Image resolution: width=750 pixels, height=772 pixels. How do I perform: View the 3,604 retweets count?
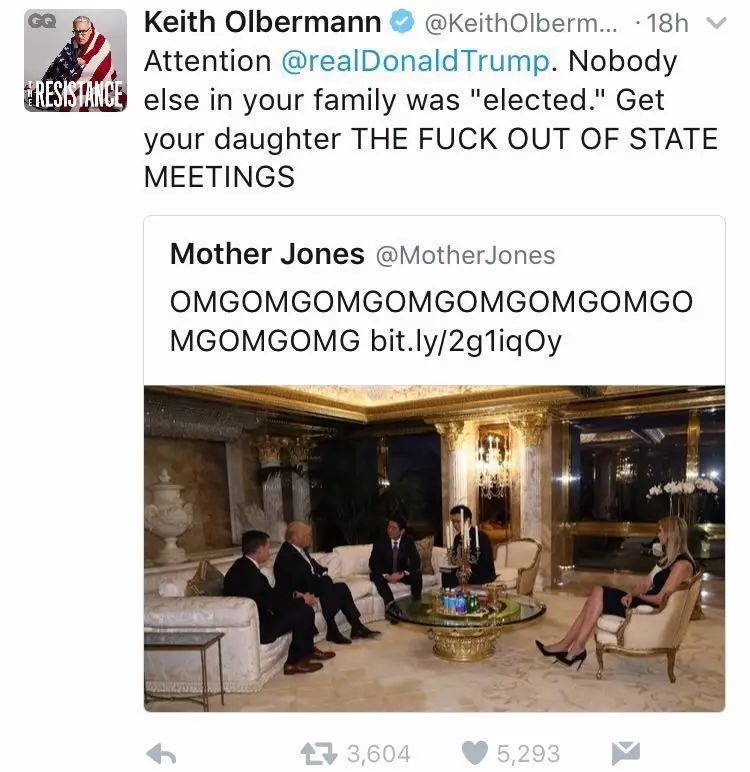(x=378, y=754)
